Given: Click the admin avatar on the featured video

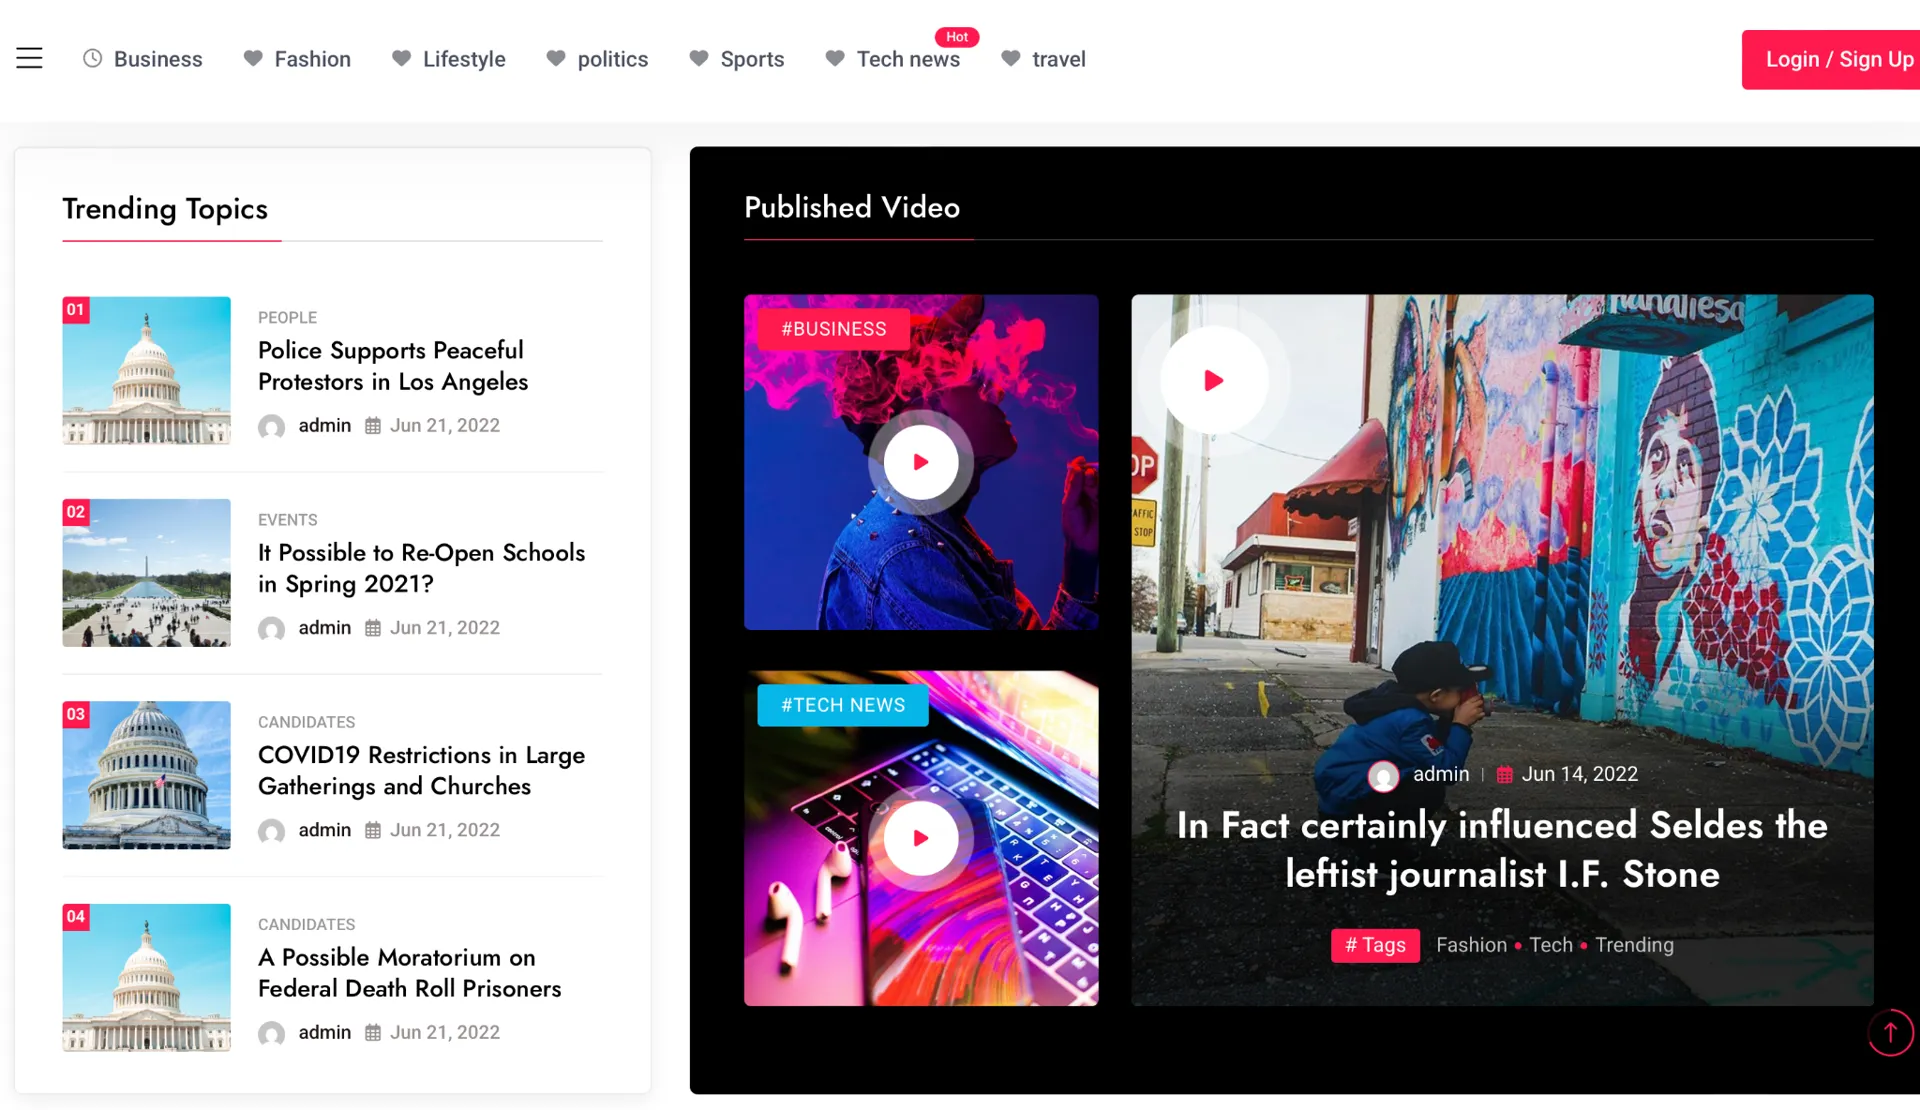Looking at the screenshot, I should click(1383, 776).
